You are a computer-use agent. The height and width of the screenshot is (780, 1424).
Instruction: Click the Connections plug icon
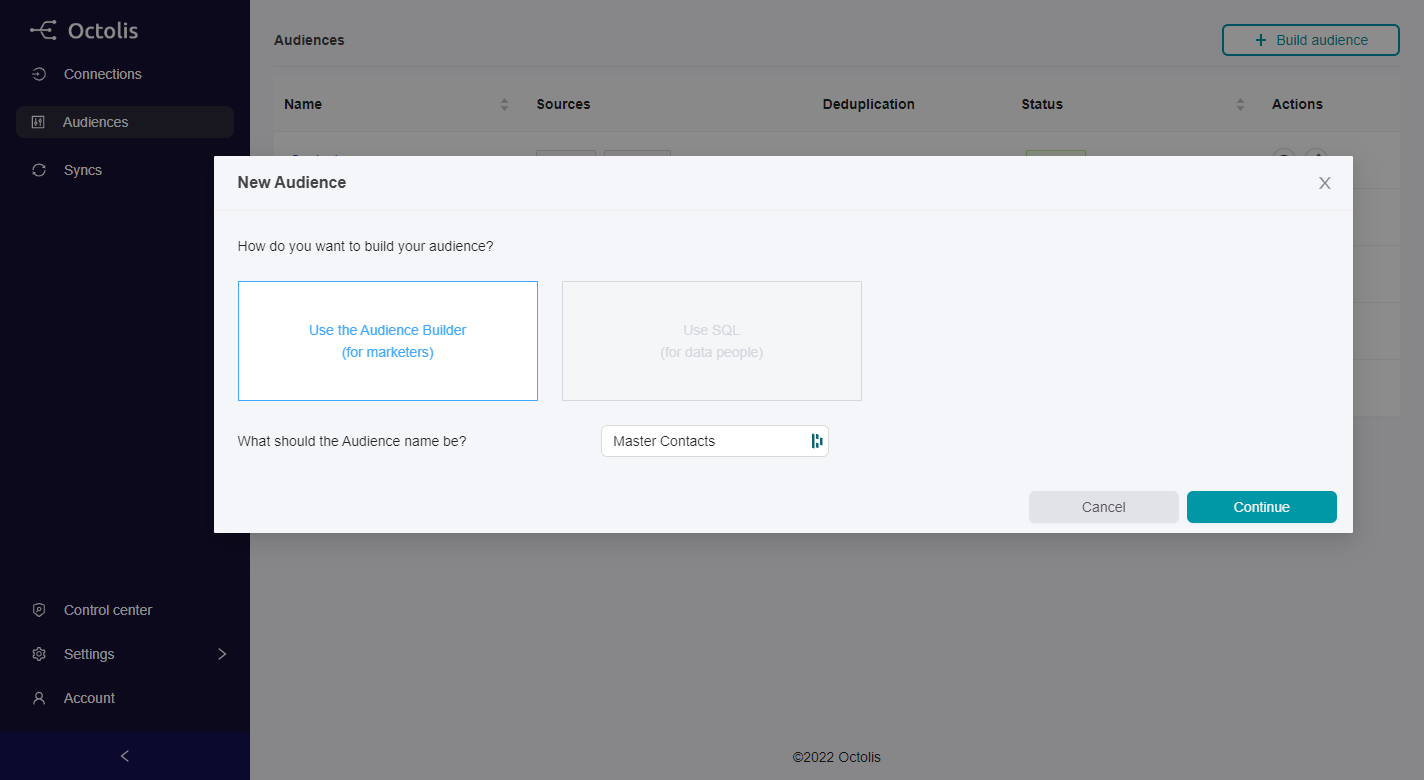coord(39,74)
